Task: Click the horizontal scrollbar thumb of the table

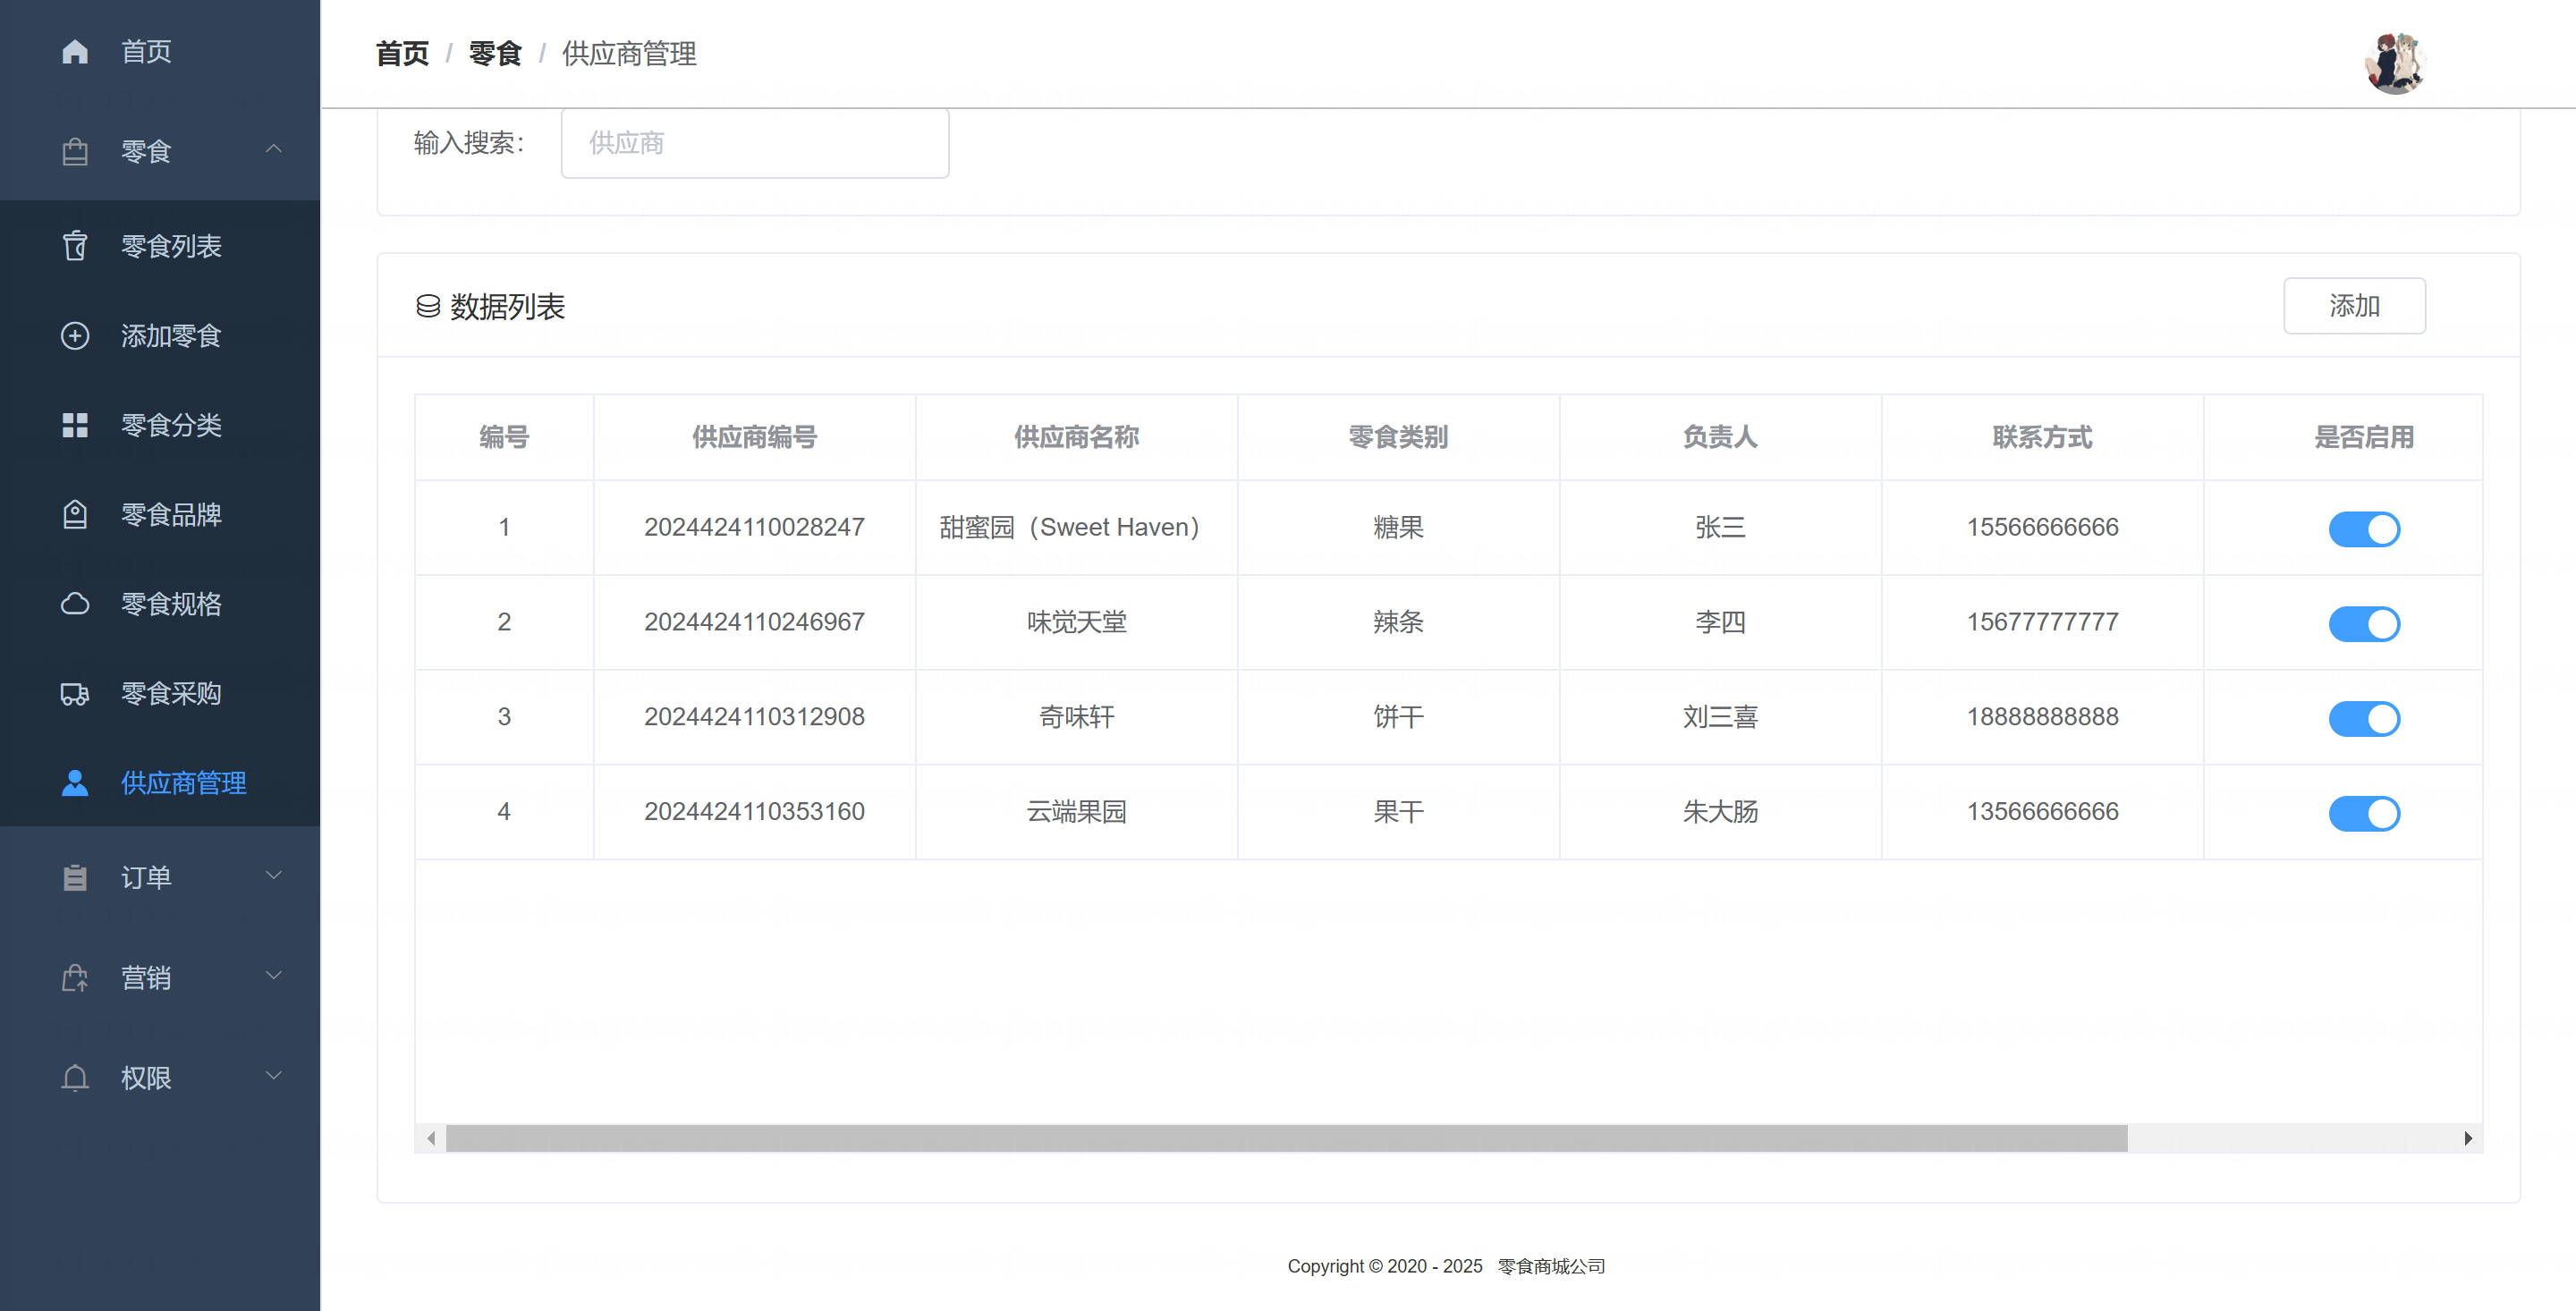Action: click(1287, 1138)
